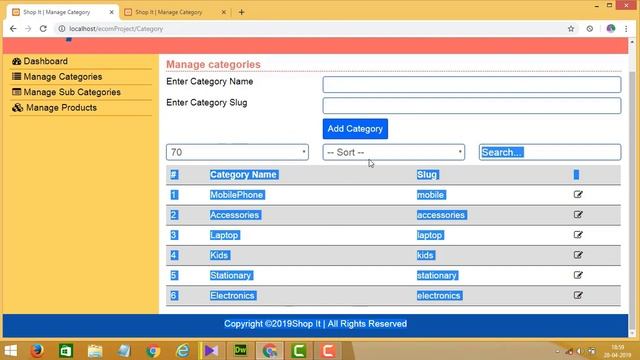Open the Windows Start menu
The image size is (640, 360).
pos(11,351)
